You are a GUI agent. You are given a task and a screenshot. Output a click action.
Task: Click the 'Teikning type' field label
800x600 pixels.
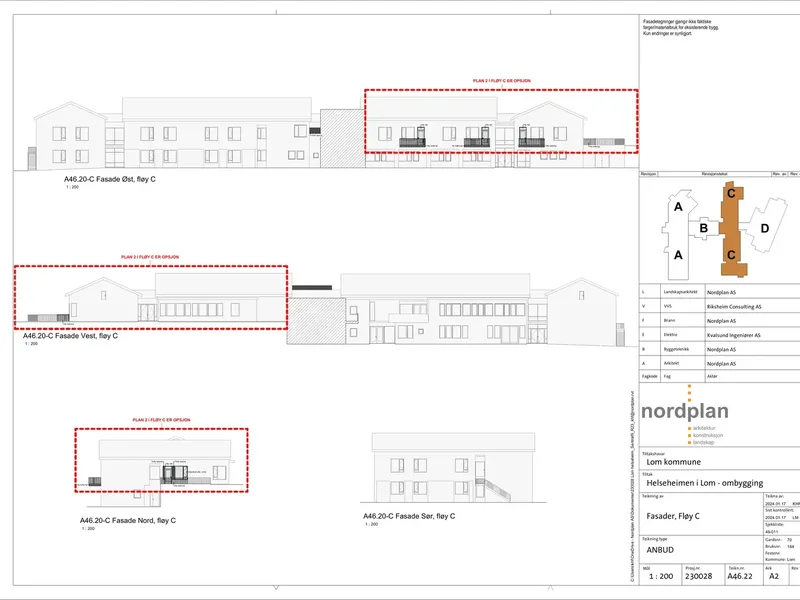point(655,539)
